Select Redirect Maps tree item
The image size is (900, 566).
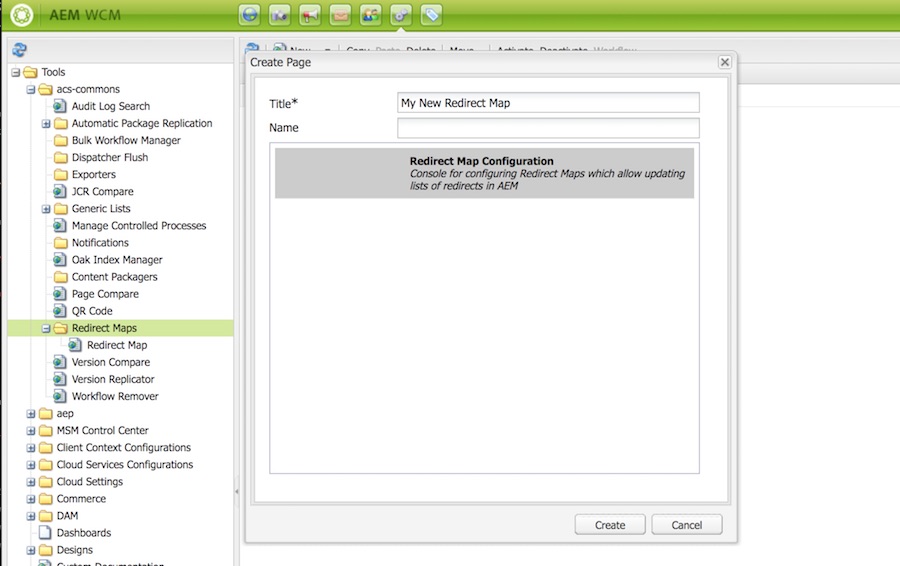point(104,328)
